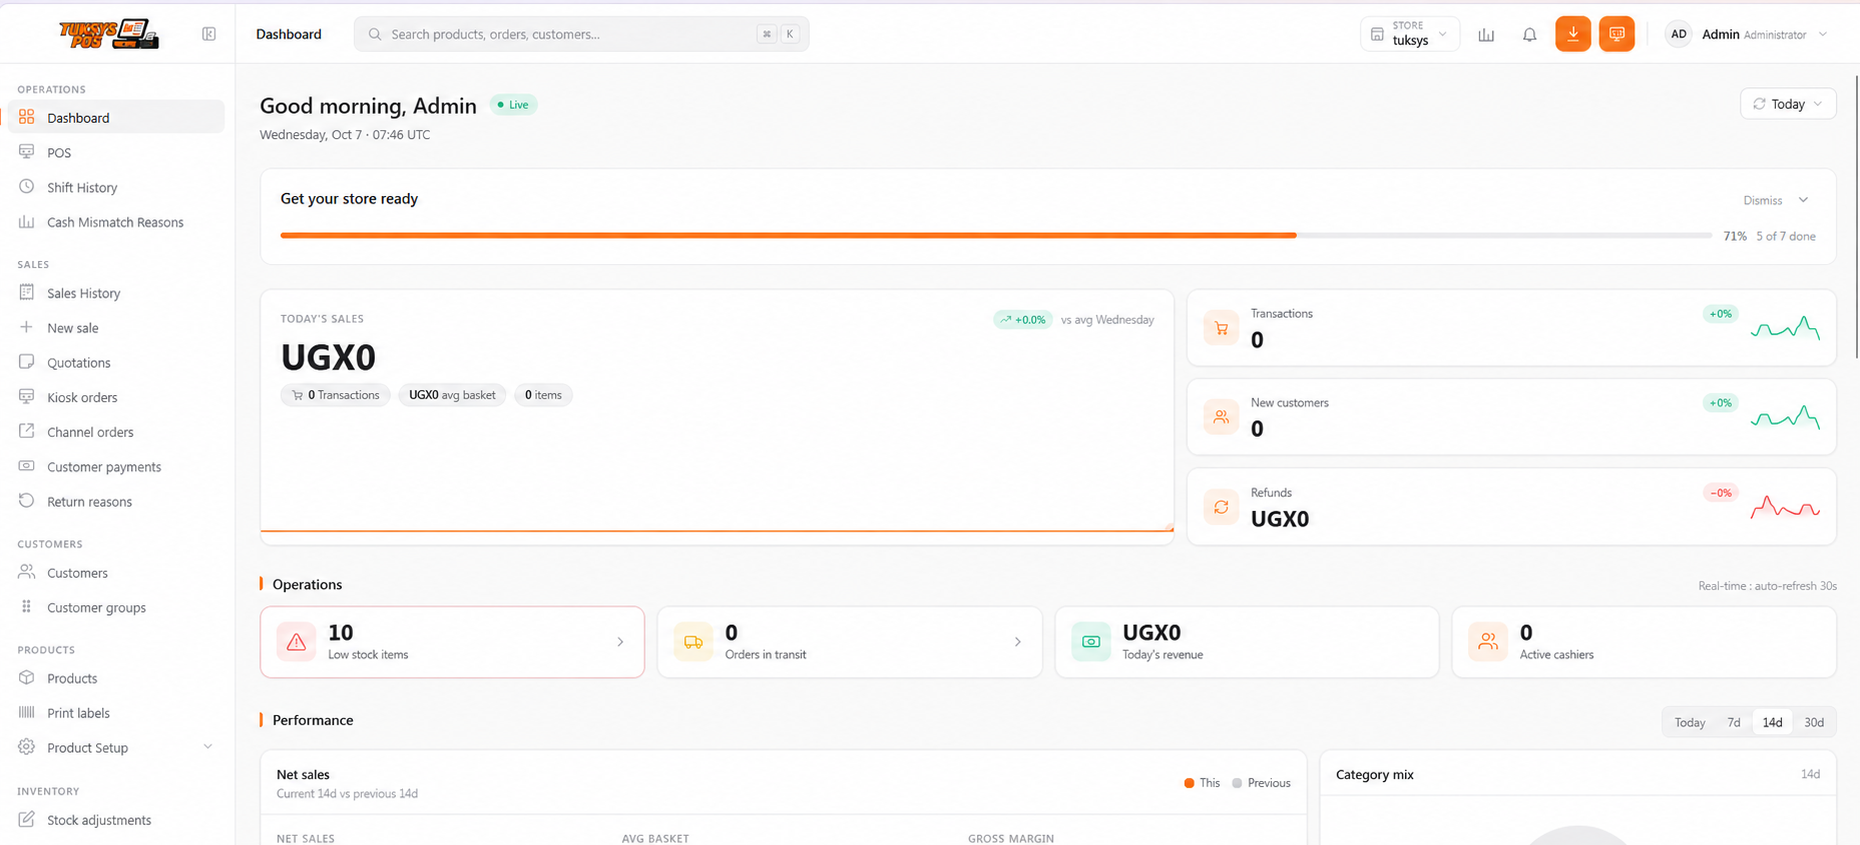
Task: Open Customer payments
Action: [x=116, y=467]
